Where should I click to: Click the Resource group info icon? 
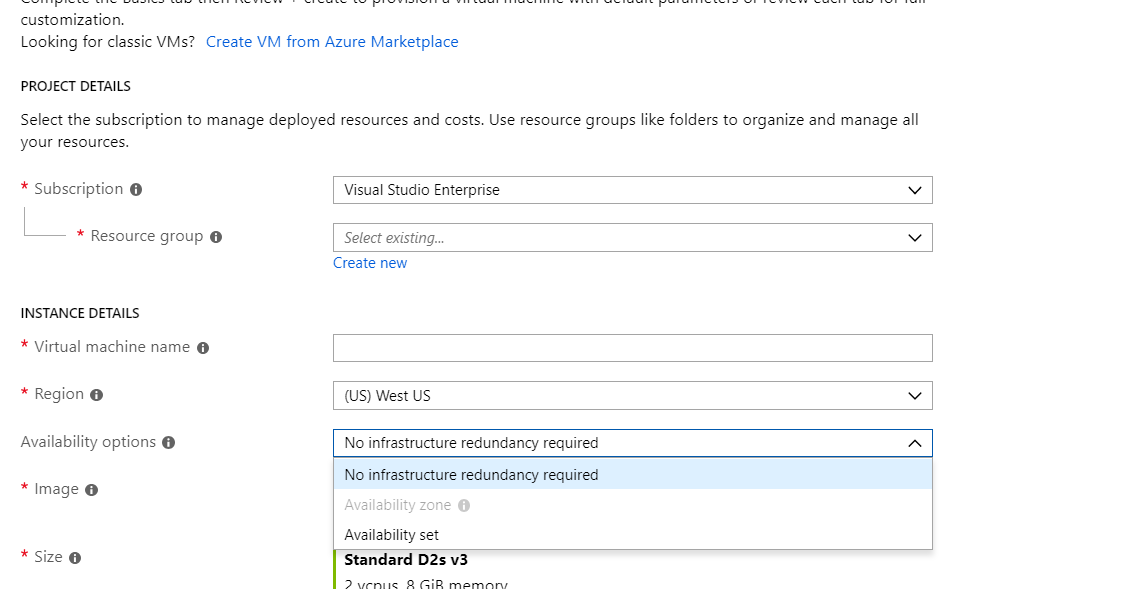[x=216, y=237]
